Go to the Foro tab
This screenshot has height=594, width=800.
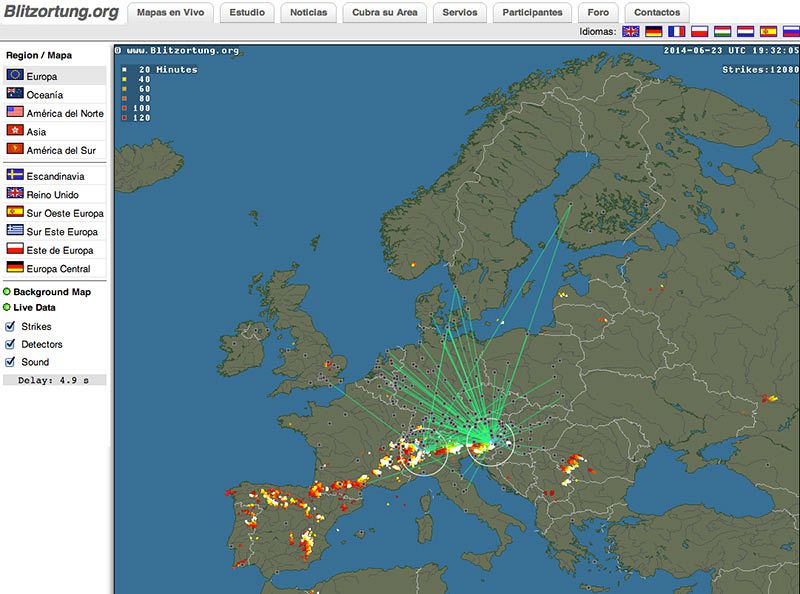(x=597, y=13)
